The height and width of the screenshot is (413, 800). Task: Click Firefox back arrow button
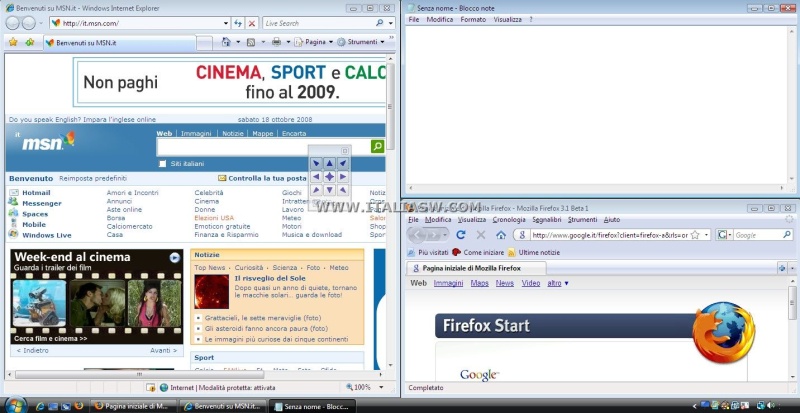click(x=416, y=235)
